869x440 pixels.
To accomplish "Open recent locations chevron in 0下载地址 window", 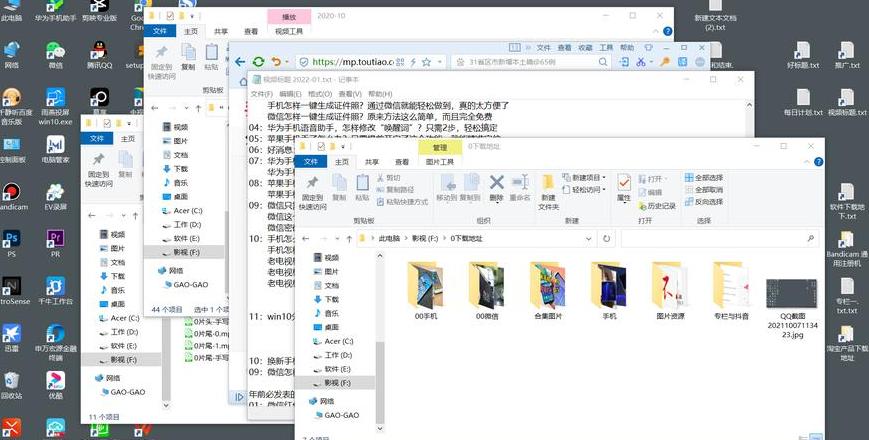I will click(338, 239).
